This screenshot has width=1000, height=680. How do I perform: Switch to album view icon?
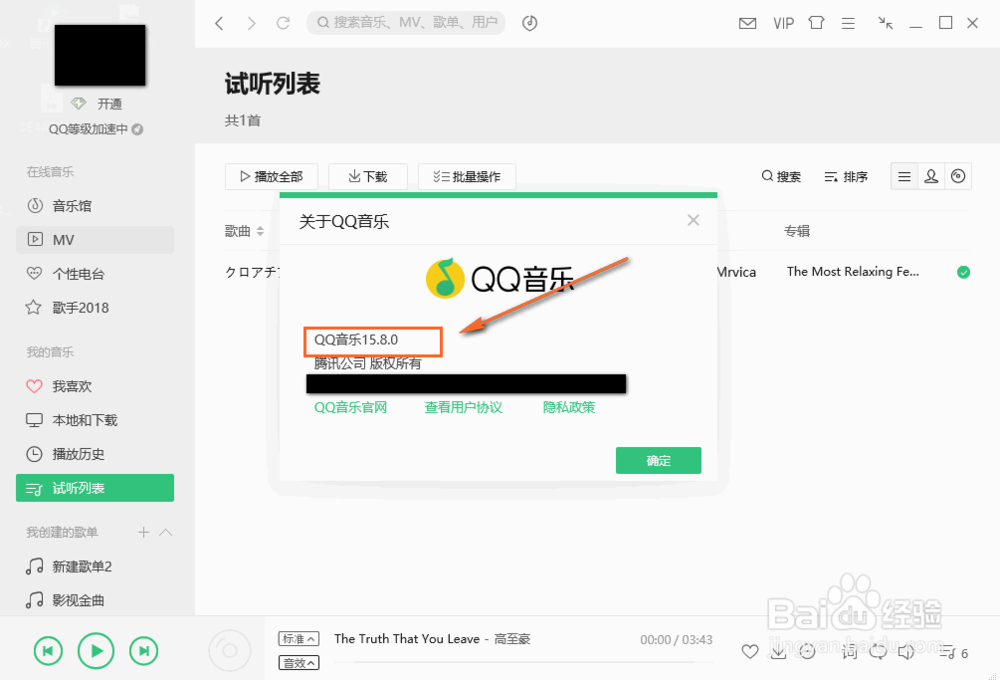[x=958, y=177]
